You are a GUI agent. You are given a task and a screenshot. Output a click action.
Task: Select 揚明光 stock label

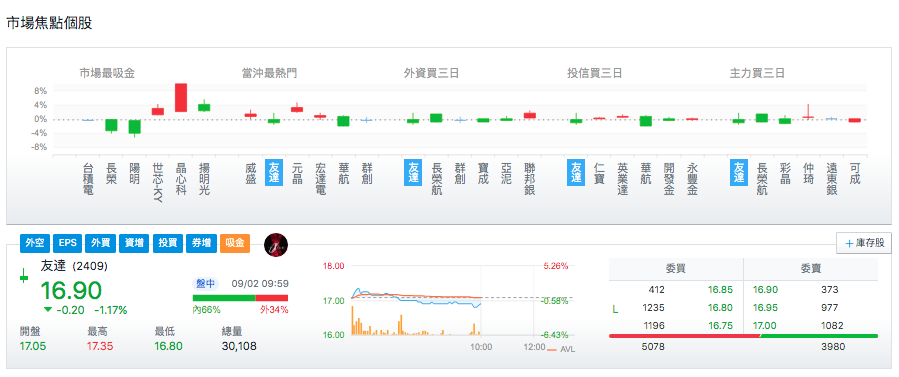pos(204,178)
